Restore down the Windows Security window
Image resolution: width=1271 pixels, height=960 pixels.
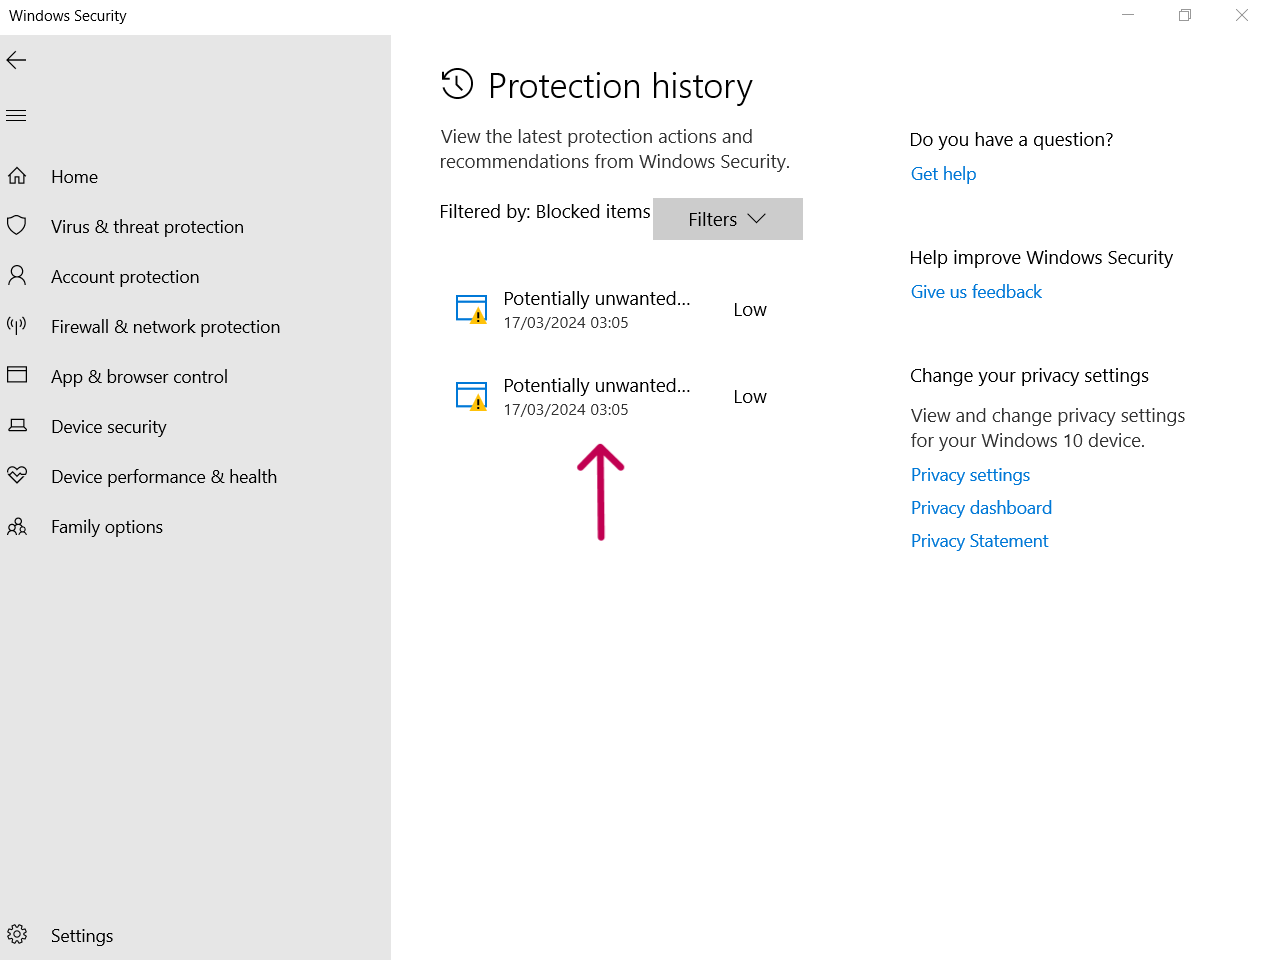point(1185,15)
